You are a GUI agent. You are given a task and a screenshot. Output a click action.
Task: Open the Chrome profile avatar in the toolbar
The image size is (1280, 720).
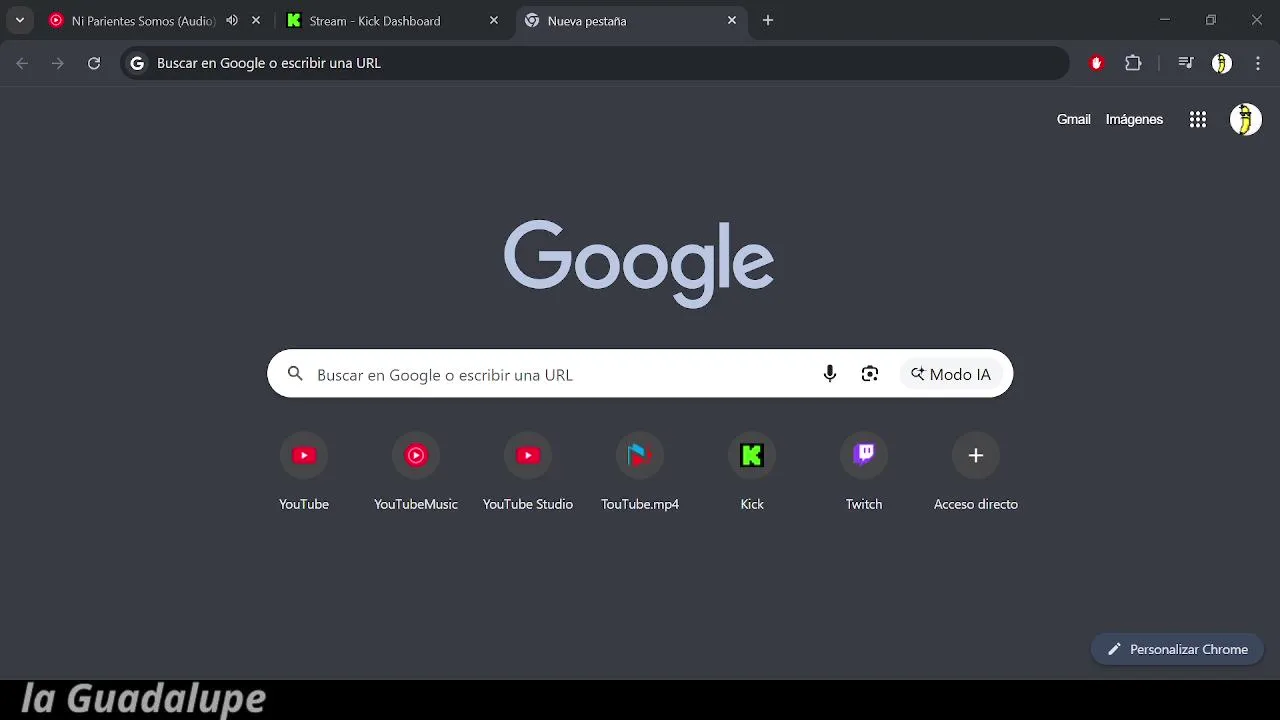(x=1222, y=63)
